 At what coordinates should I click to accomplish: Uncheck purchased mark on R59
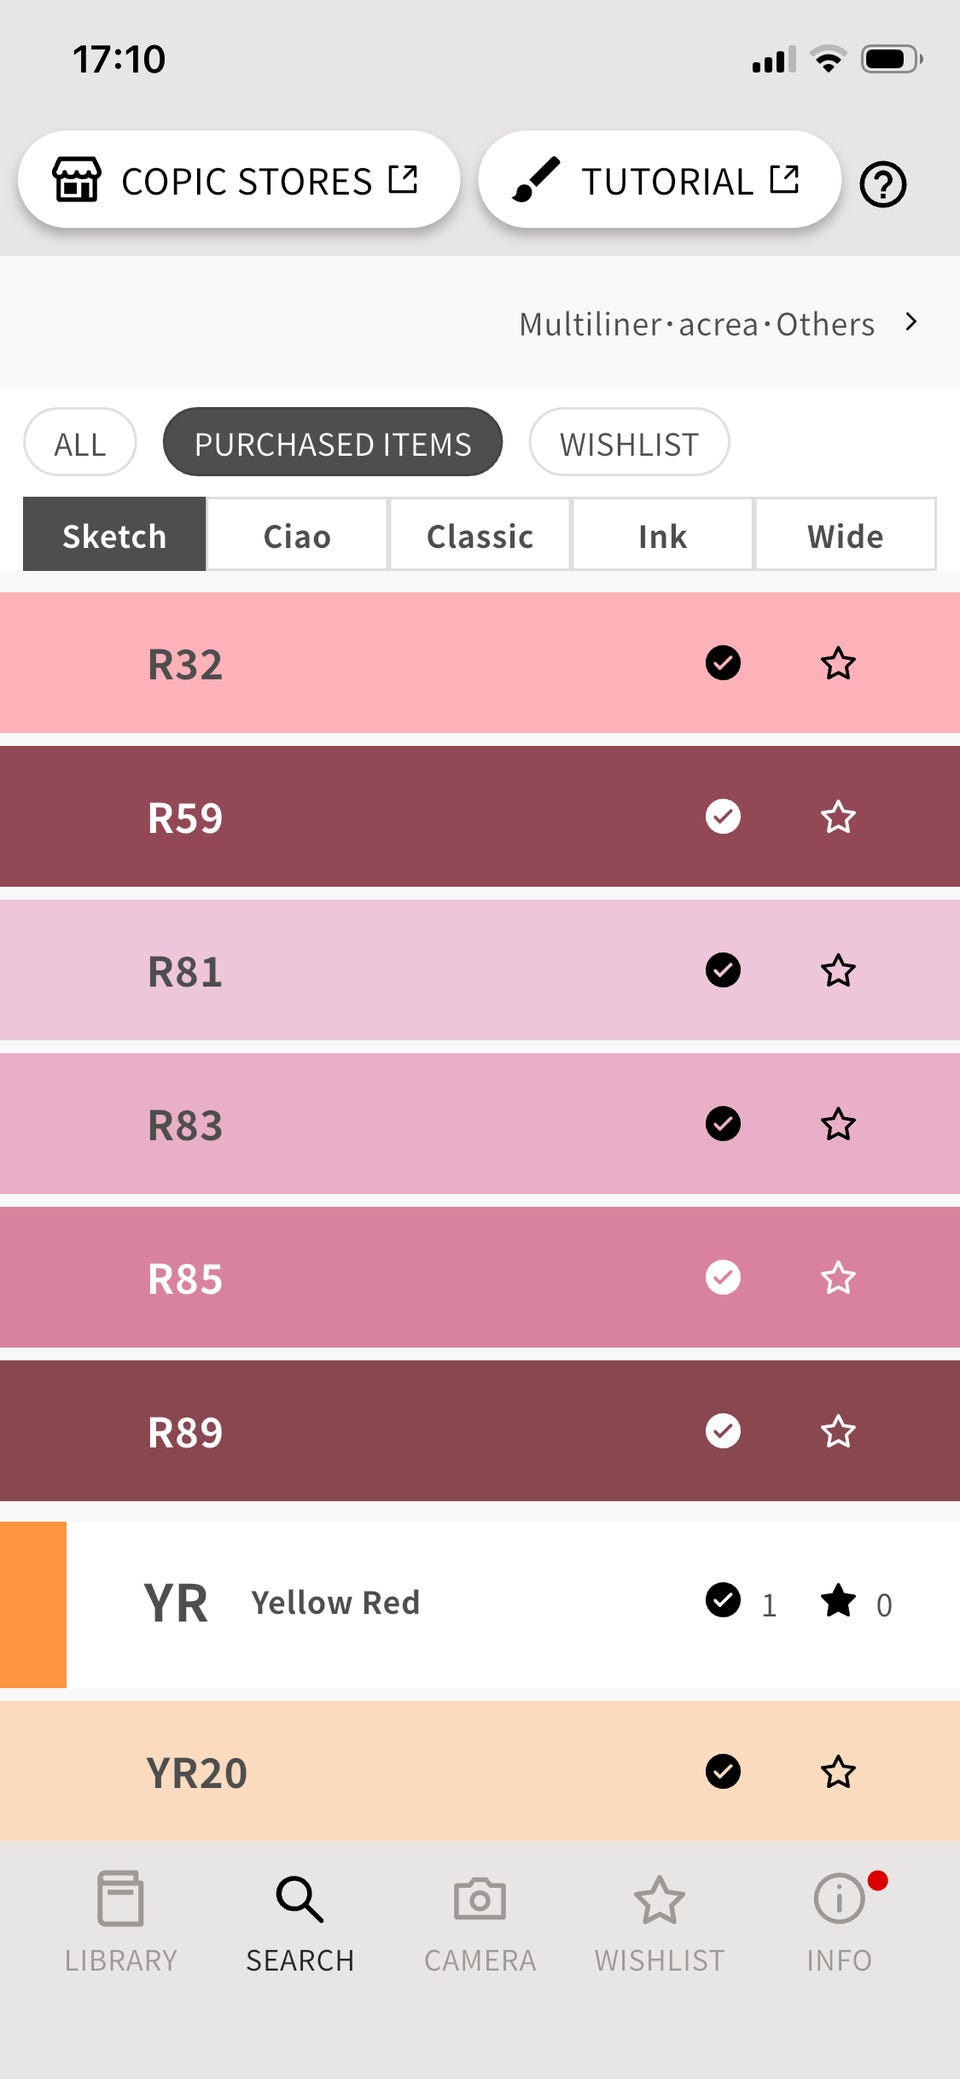coord(723,817)
